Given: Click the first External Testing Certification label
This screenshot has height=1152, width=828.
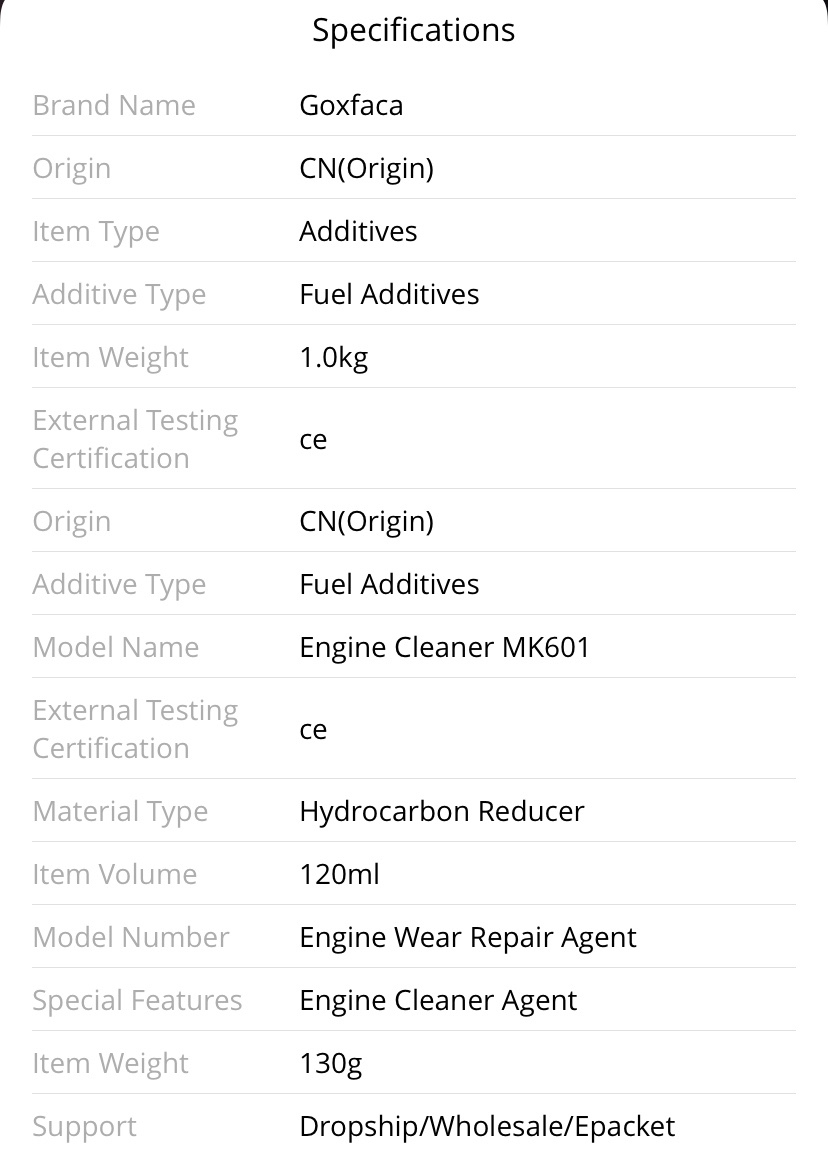Looking at the screenshot, I should [x=135, y=439].
